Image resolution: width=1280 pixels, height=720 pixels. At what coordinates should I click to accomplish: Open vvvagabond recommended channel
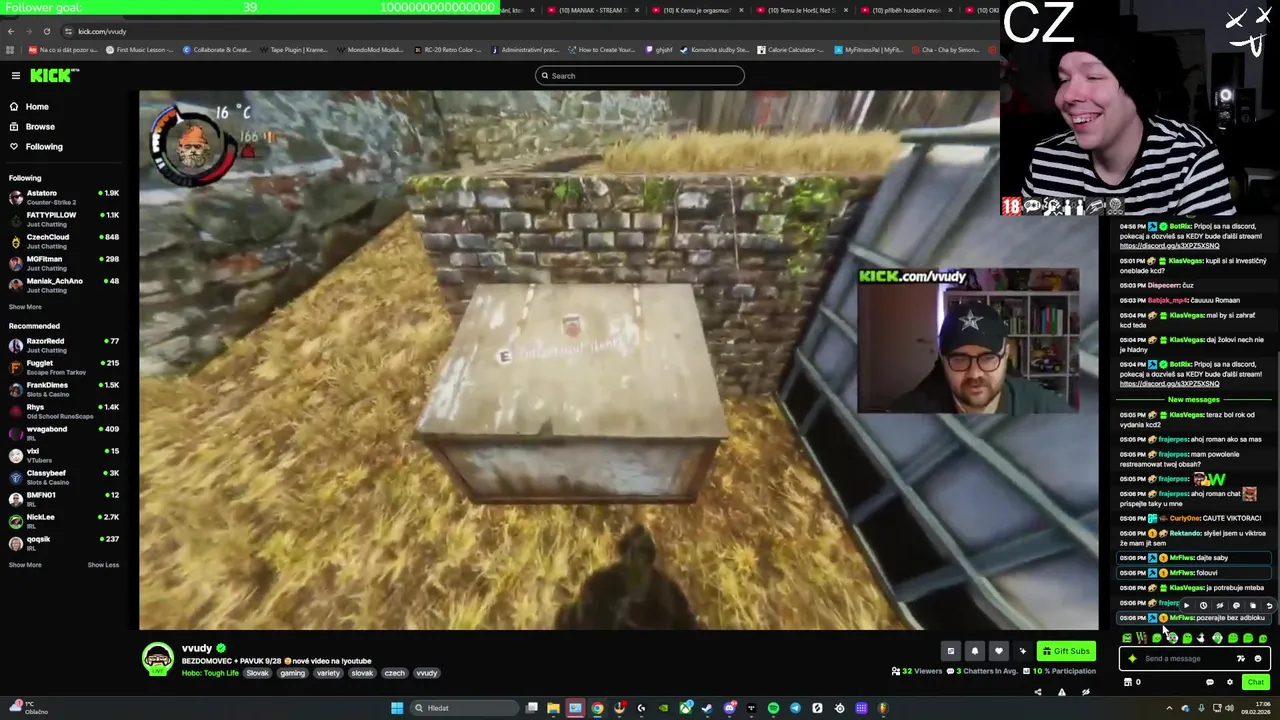click(64, 433)
